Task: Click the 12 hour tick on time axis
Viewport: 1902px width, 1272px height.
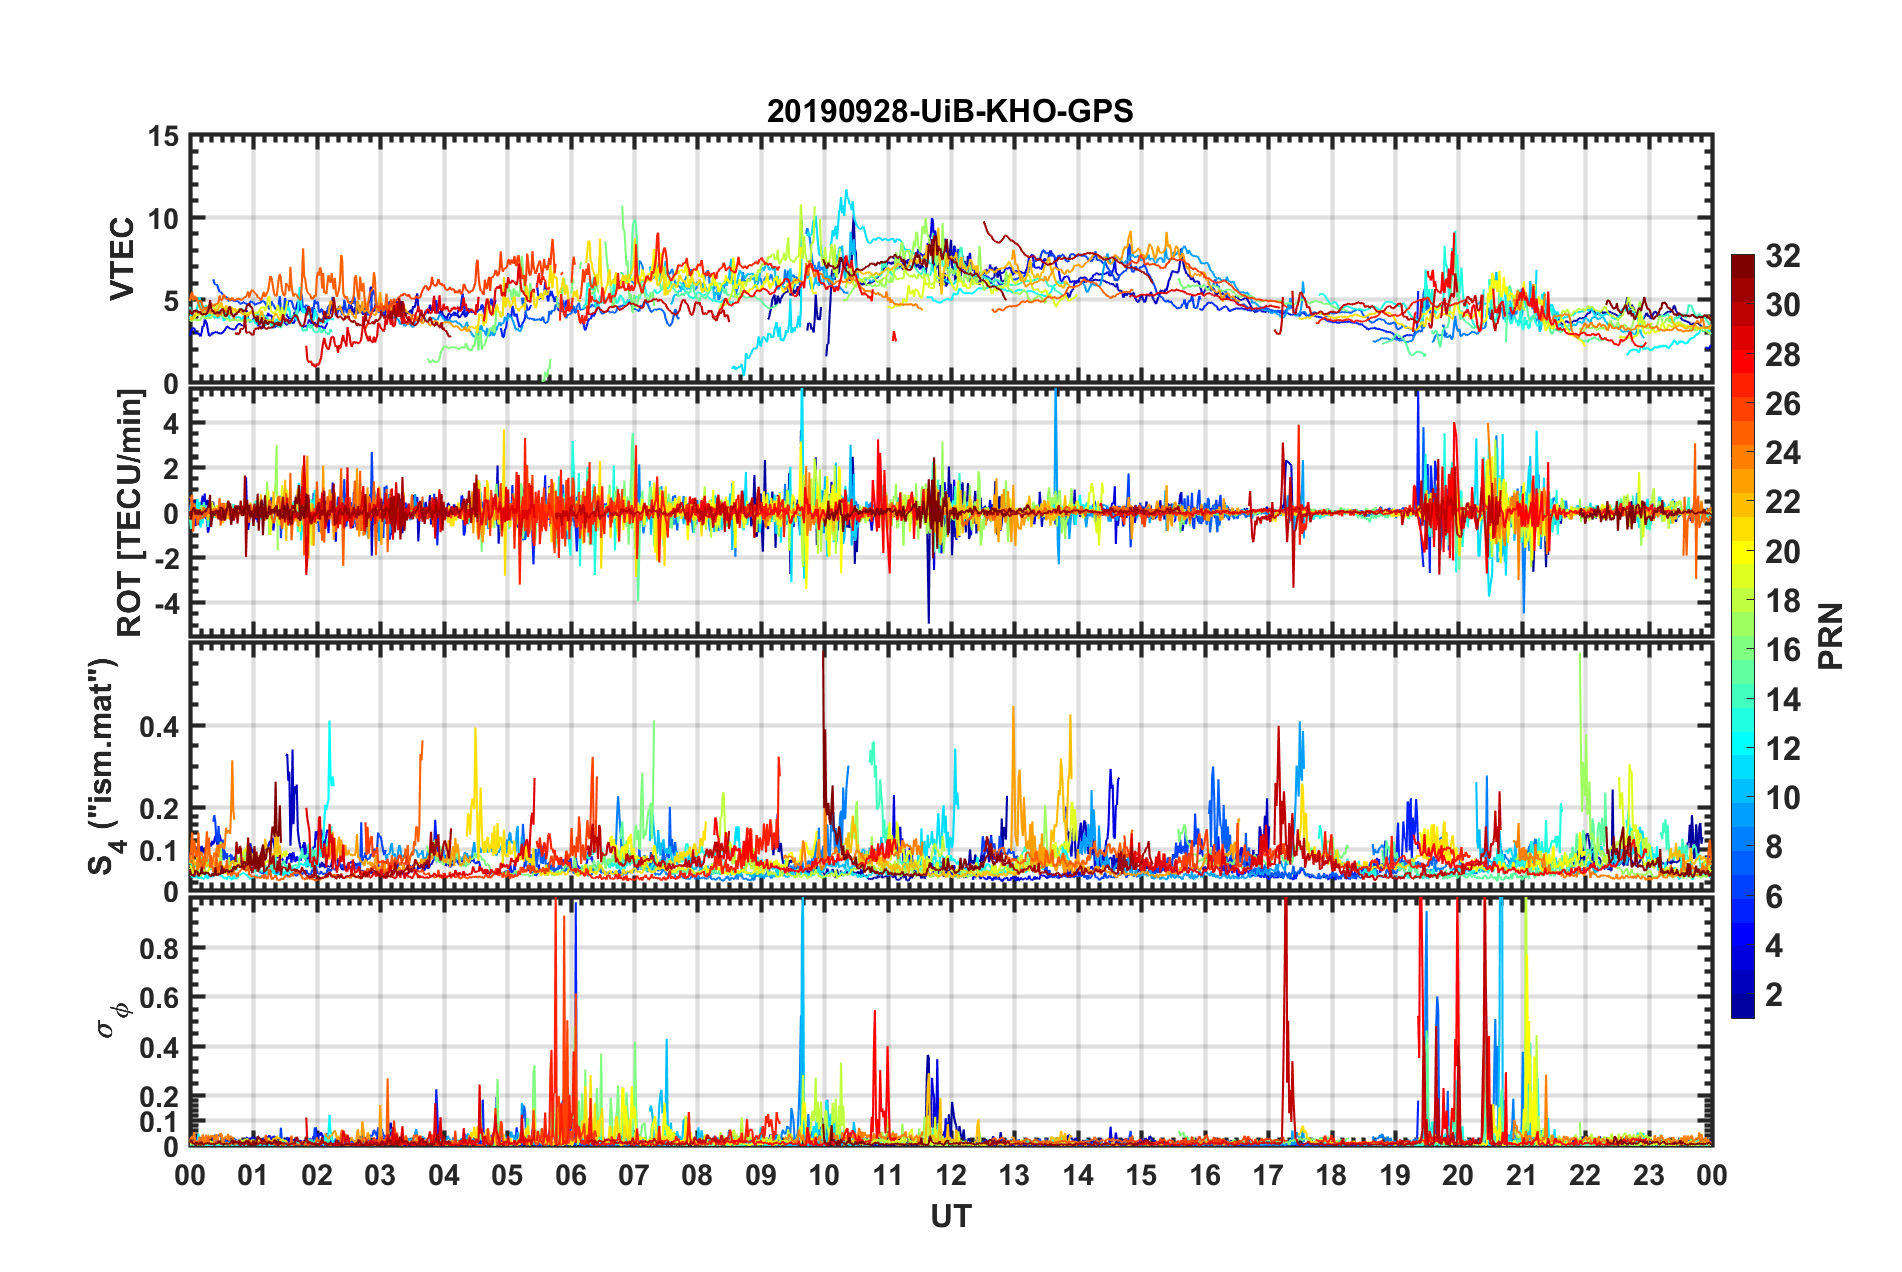Action: tap(951, 1175)
